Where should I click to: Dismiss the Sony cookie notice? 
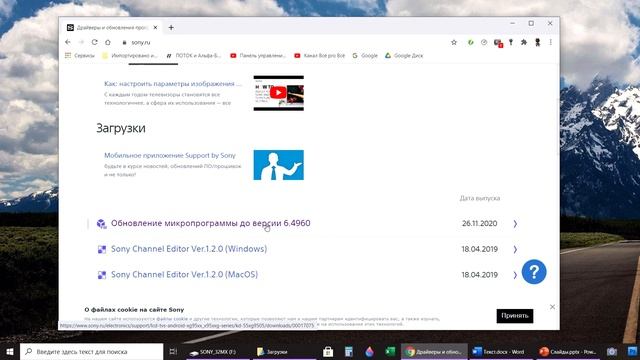[552, 307]
